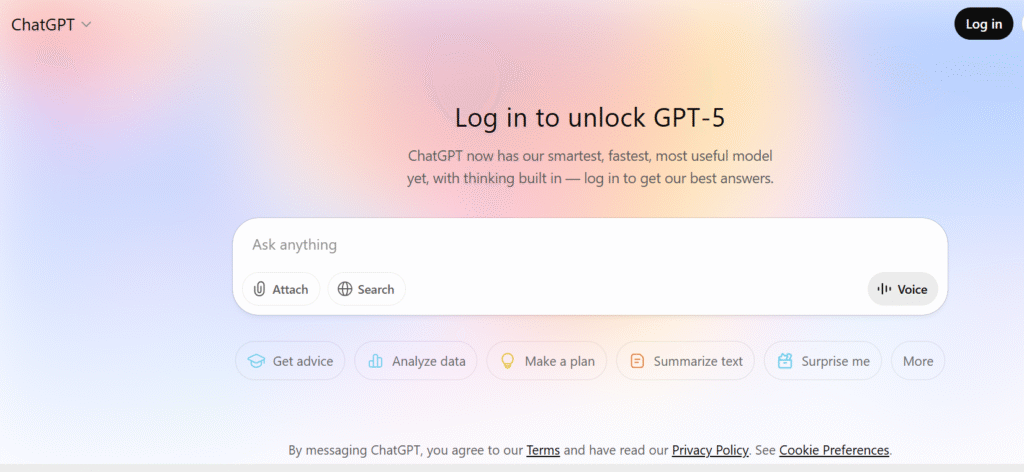Screen dimensions: 1024x472
Task: Click the graduation cap Get advice icon
Action: point(257,361)
